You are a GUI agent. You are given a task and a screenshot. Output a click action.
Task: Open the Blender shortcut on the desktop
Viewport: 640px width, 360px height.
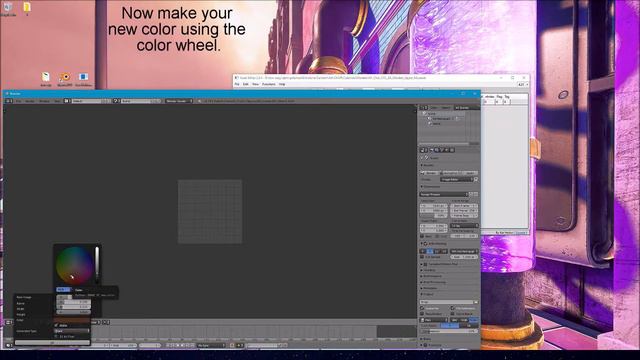pos(64,78)
